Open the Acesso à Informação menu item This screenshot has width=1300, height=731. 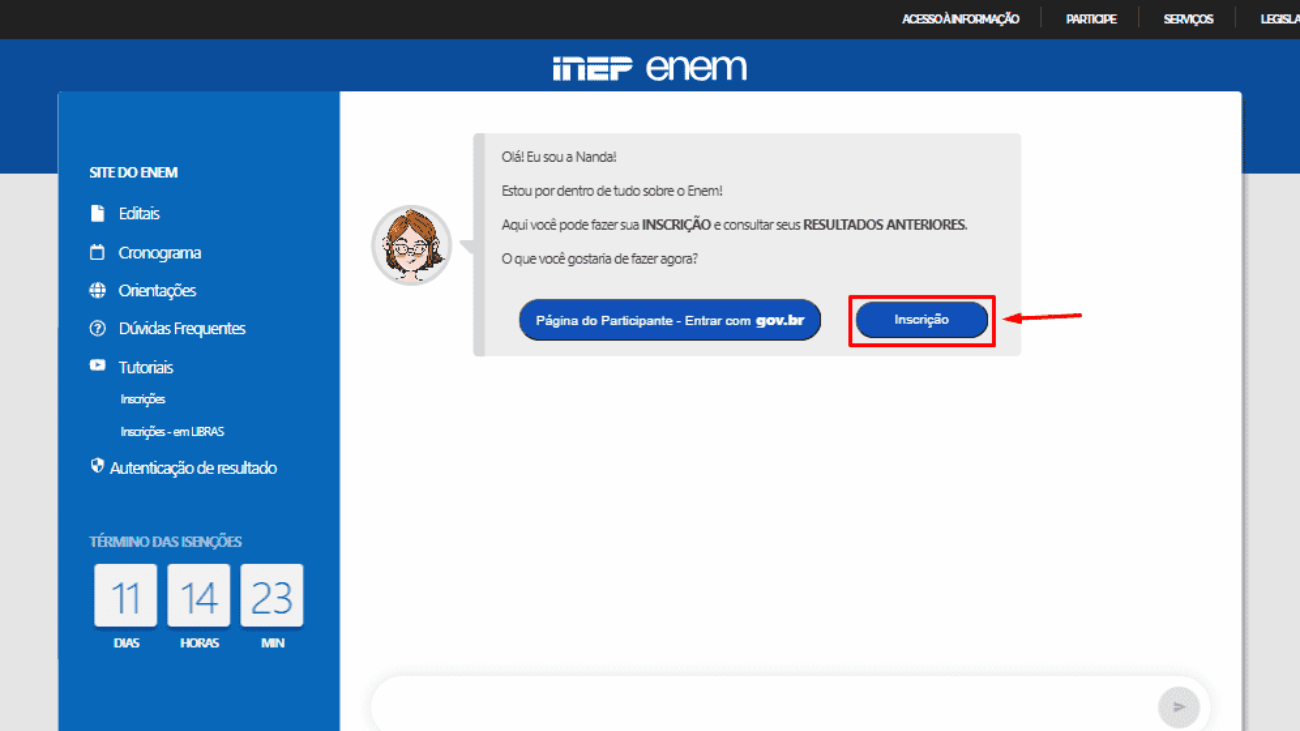(x=961, y=19)
